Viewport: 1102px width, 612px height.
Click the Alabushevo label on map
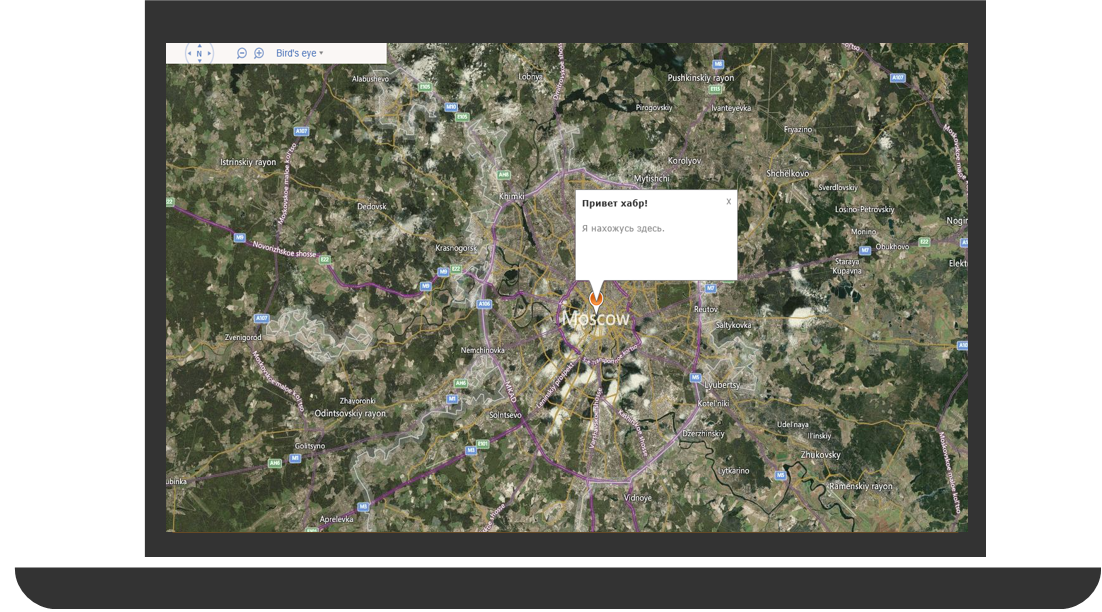click(370, 79)
